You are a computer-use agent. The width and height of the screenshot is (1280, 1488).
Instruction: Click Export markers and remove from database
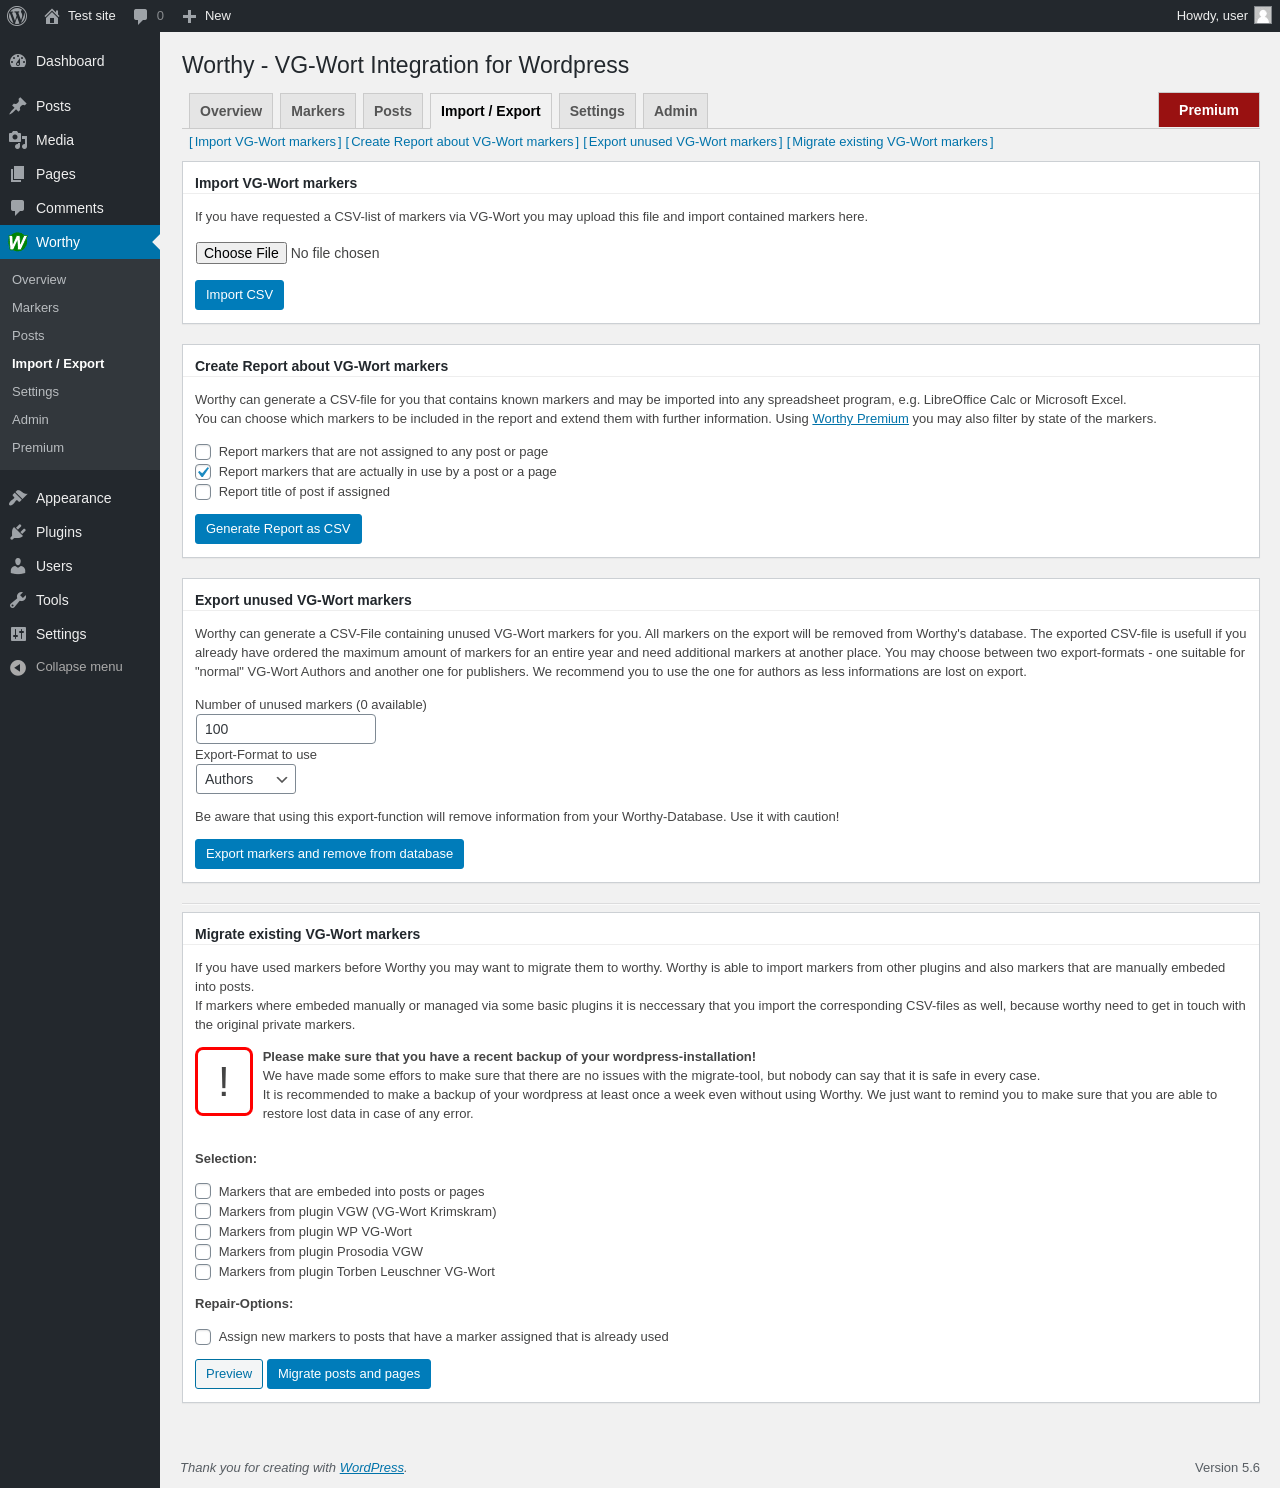click(x=329, y=854)
